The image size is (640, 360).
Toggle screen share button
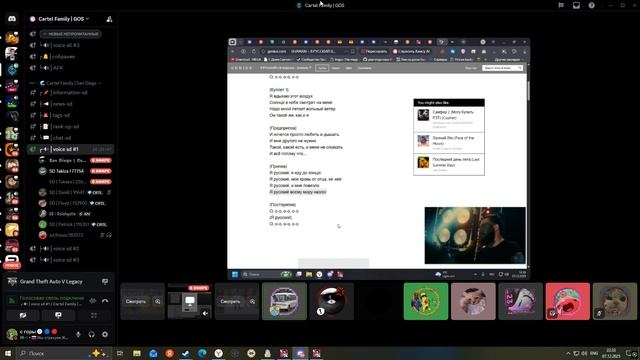pos(58,316)
